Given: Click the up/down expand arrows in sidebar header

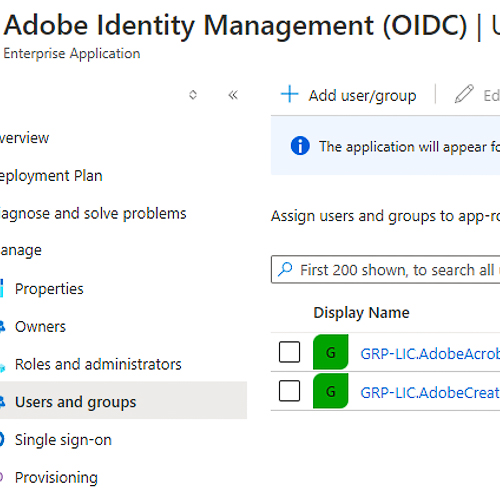Looking at the screenshot, I should (x=193, y=95).
